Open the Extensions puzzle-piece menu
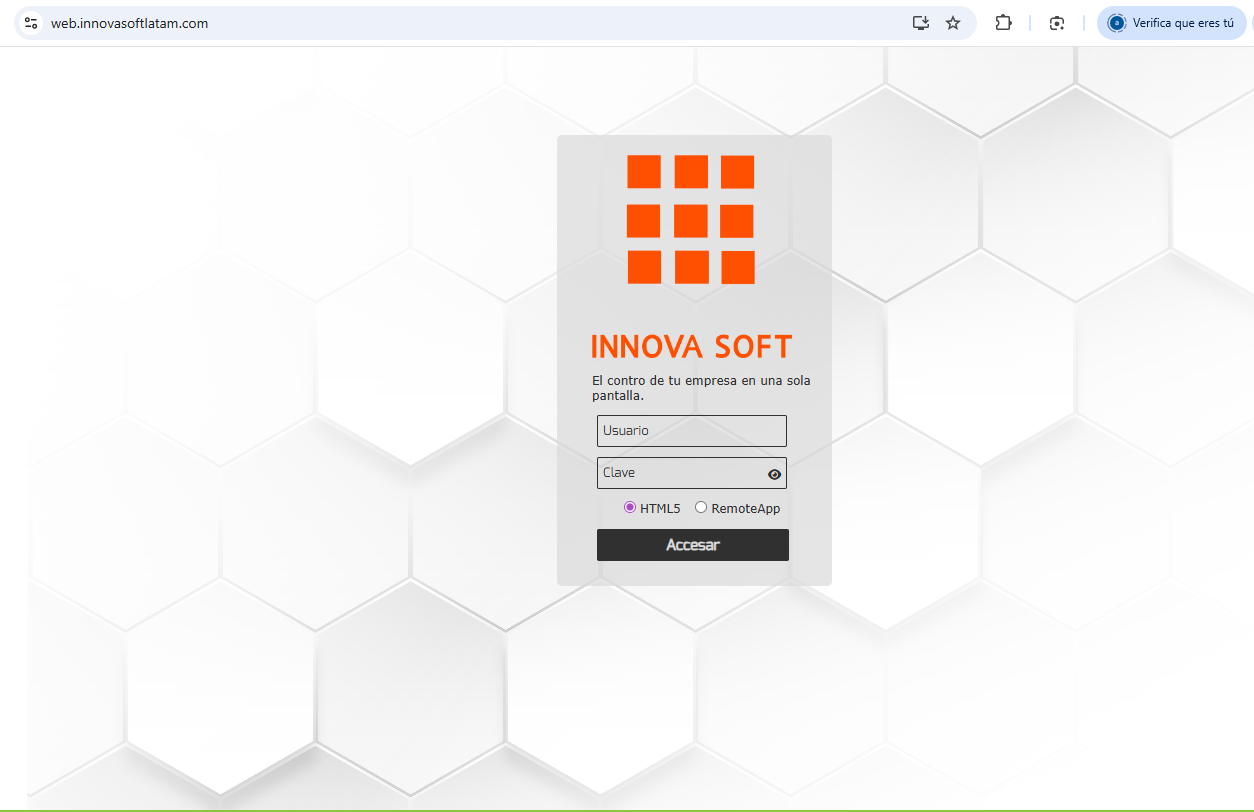1254x812 pixels. coord(1003,23)
